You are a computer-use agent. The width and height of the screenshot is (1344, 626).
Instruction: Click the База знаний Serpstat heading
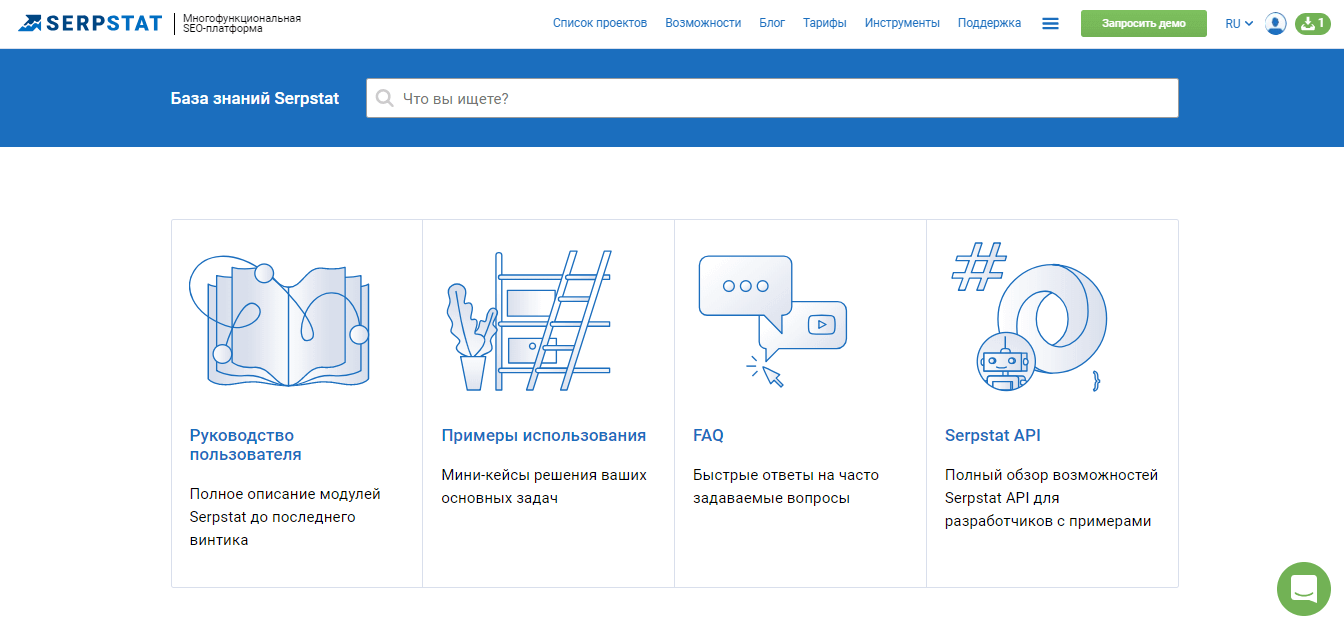(x=255, y=98)
